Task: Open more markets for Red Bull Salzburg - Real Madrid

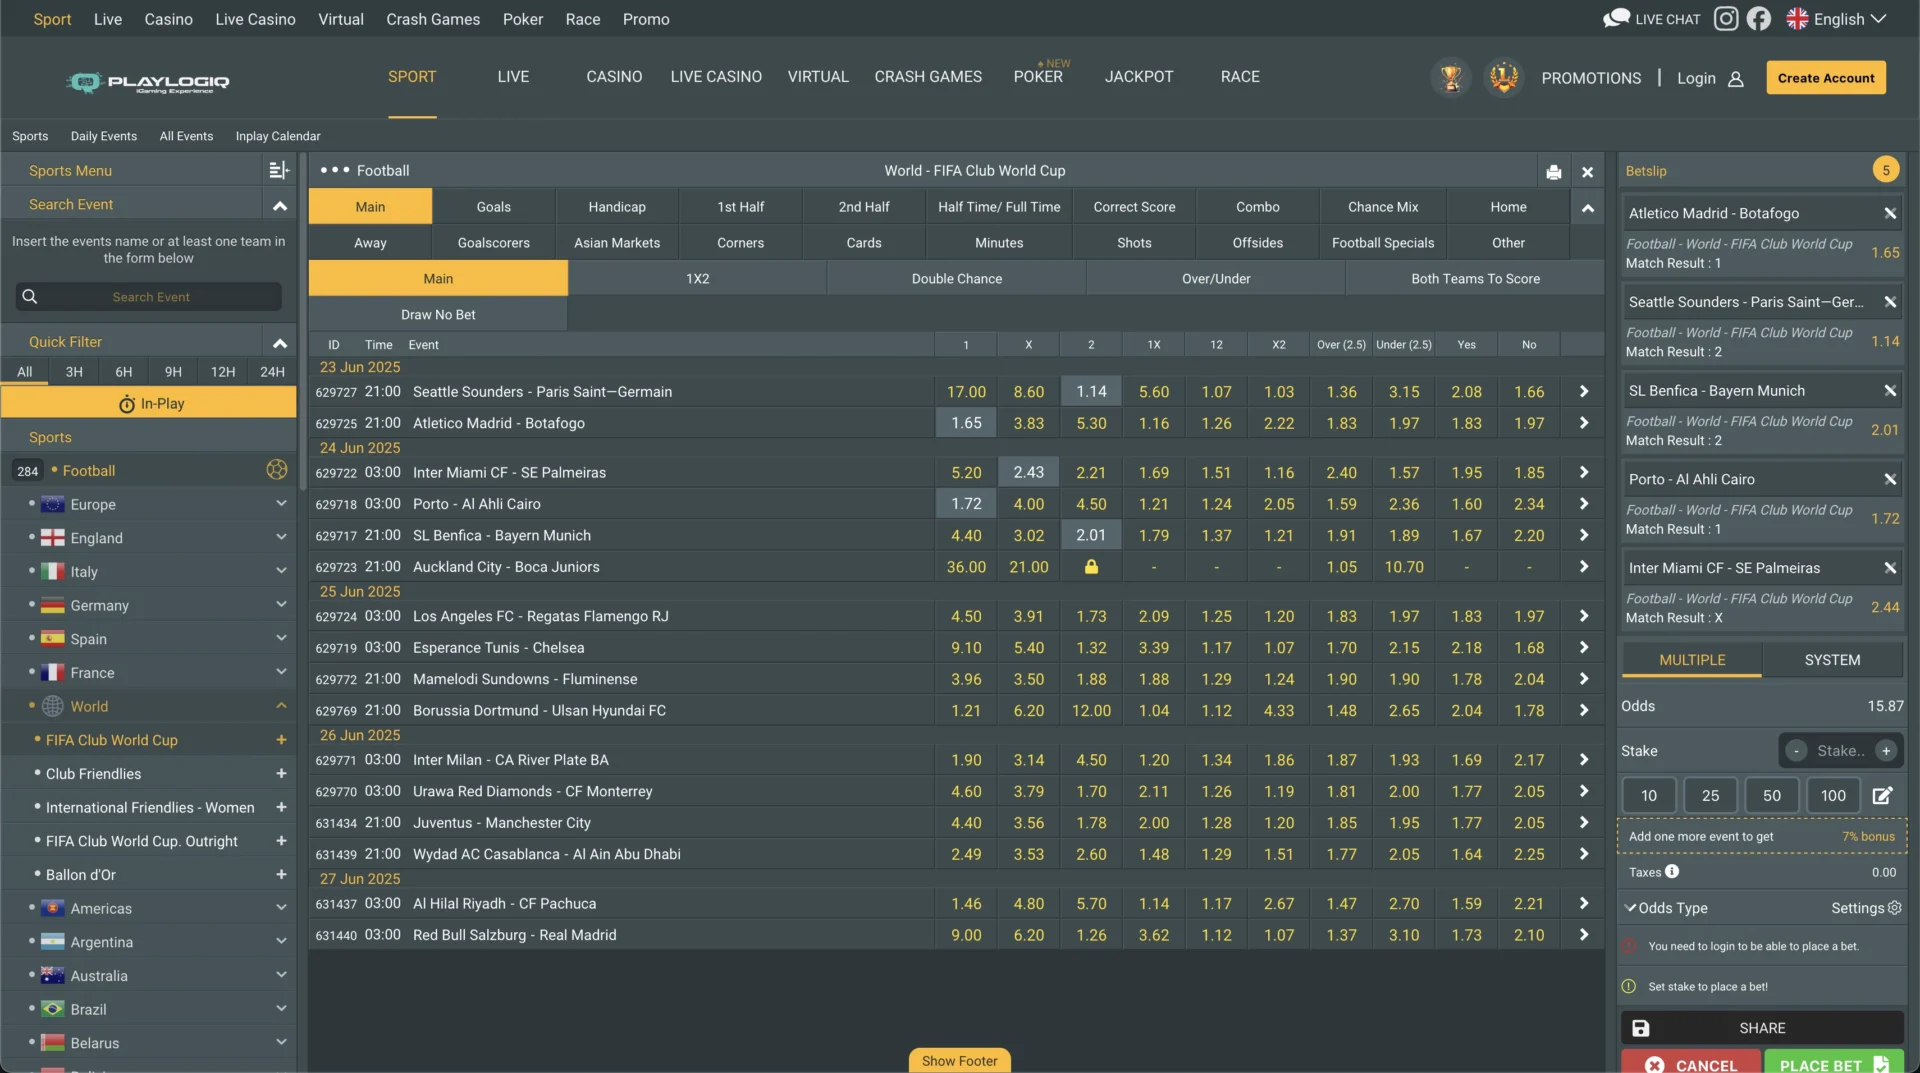Action: point(1583,935)
